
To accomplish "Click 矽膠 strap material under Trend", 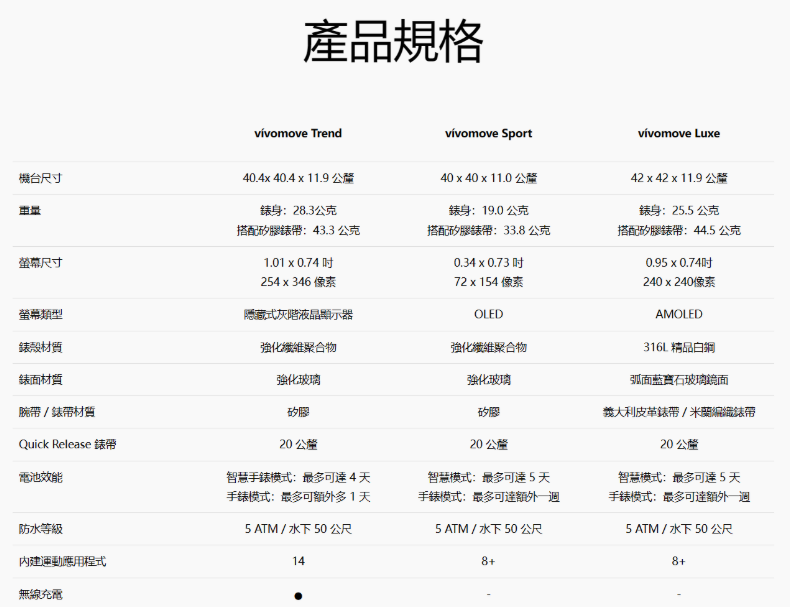I will [298, 412].
